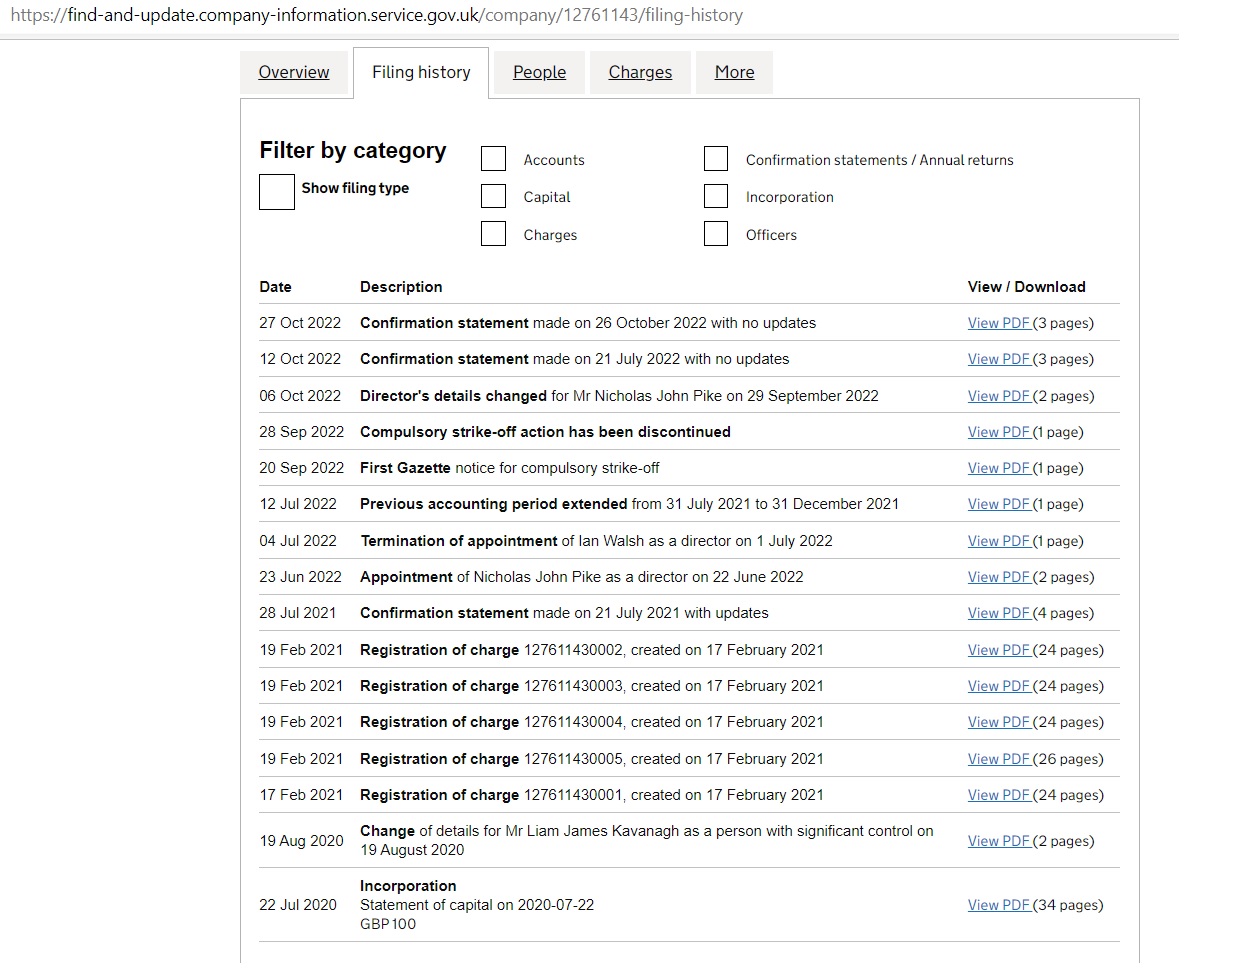Viewport: 1234px width, 974px height.
Task: Open PDF for Liam James Kavanagh change
Action: [998, 841]
